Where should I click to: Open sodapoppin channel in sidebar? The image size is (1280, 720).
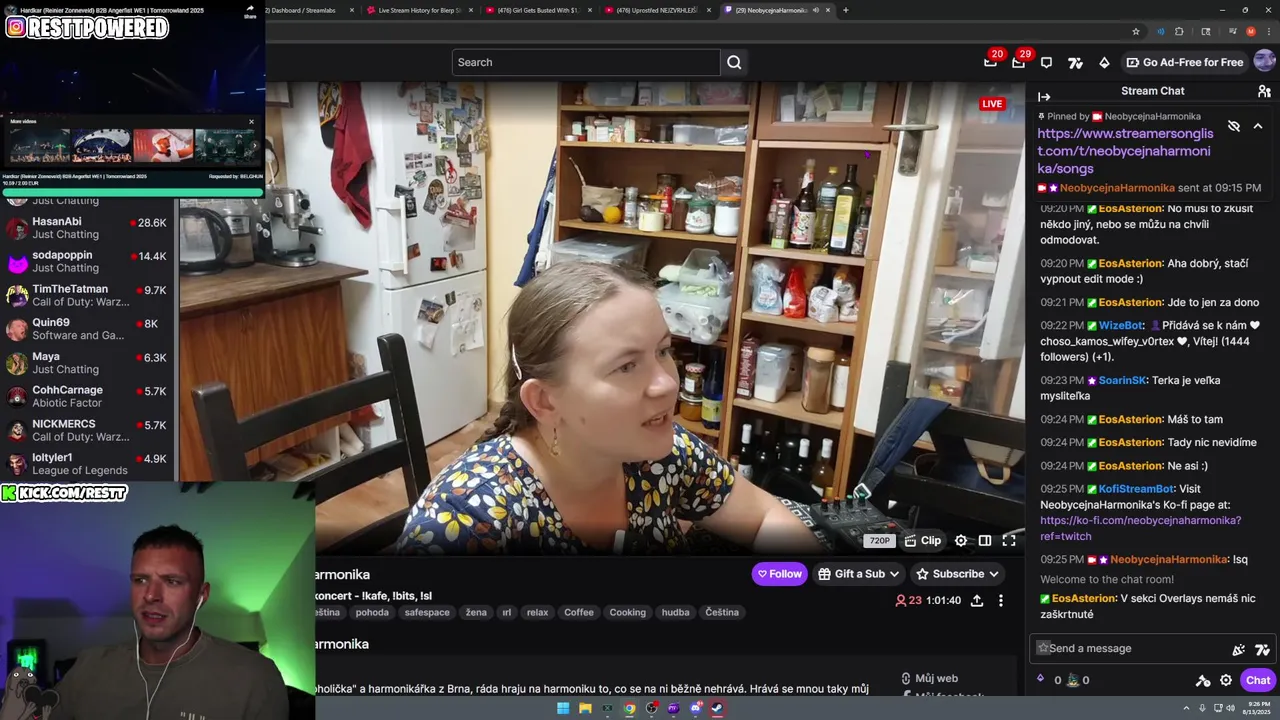88,261
